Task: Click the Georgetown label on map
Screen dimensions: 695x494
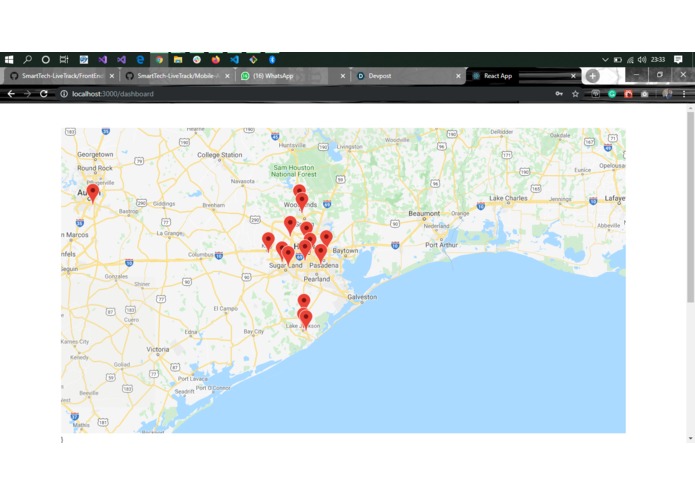Action: pyautogui.click(x=95, y=154)
